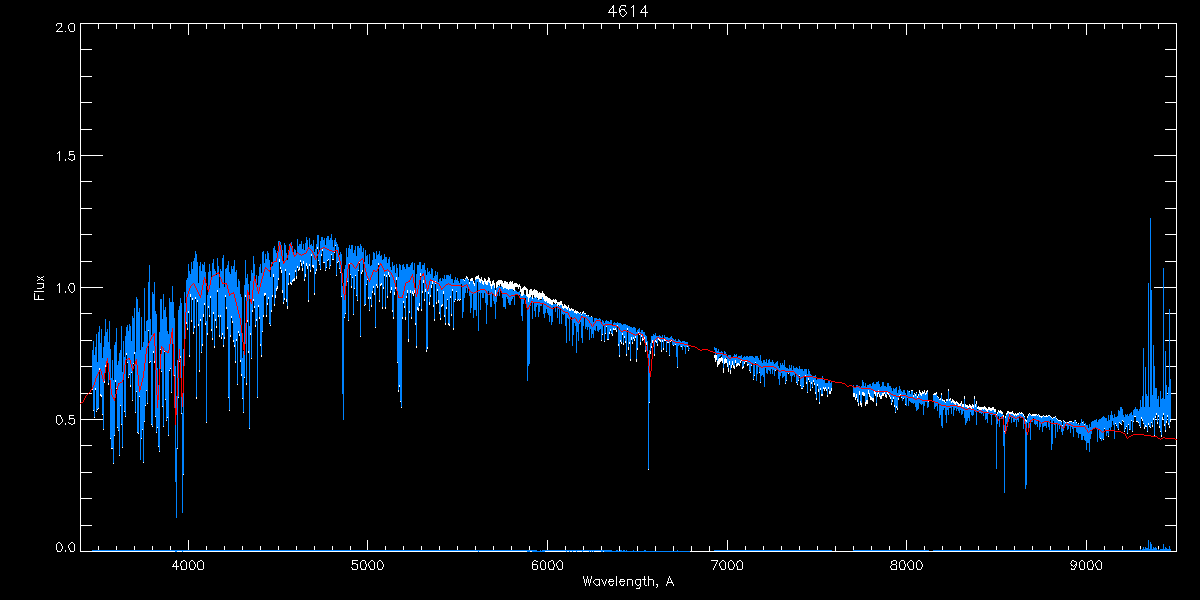Click the Flux y-axis label

(40, 288)
